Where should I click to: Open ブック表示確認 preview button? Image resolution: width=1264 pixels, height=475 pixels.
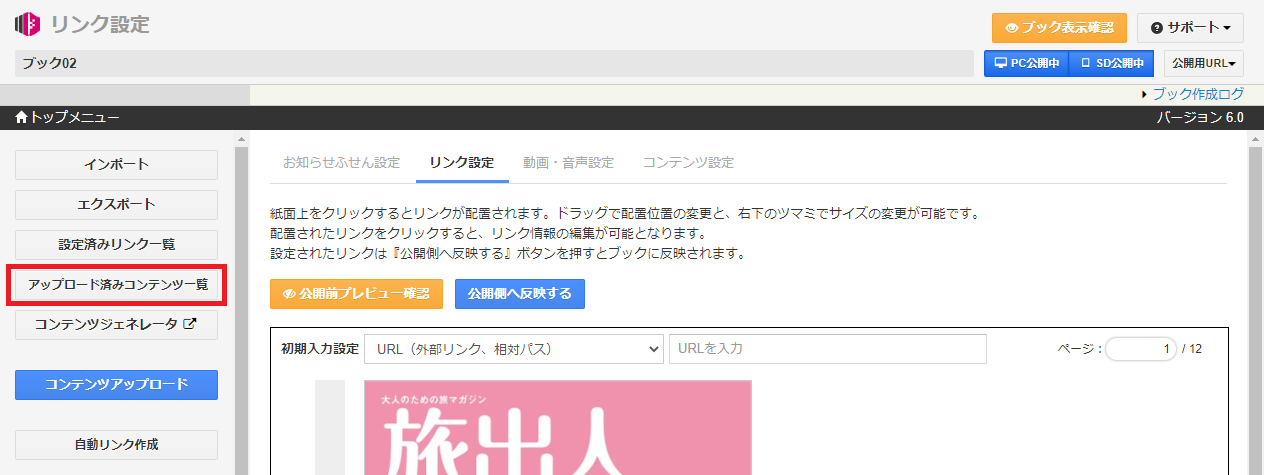click(1059, 28)
